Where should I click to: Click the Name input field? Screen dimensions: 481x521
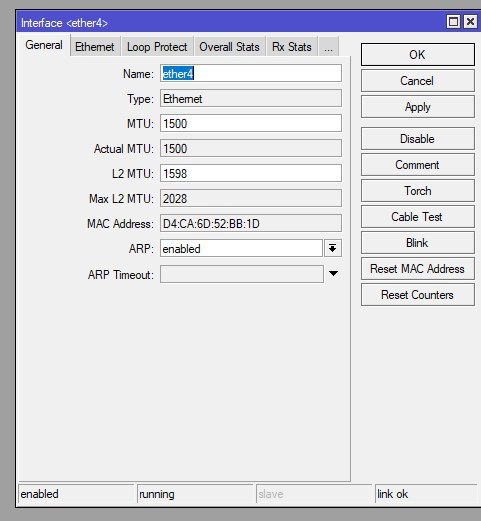pyautogui.click(x=251, y=73)
